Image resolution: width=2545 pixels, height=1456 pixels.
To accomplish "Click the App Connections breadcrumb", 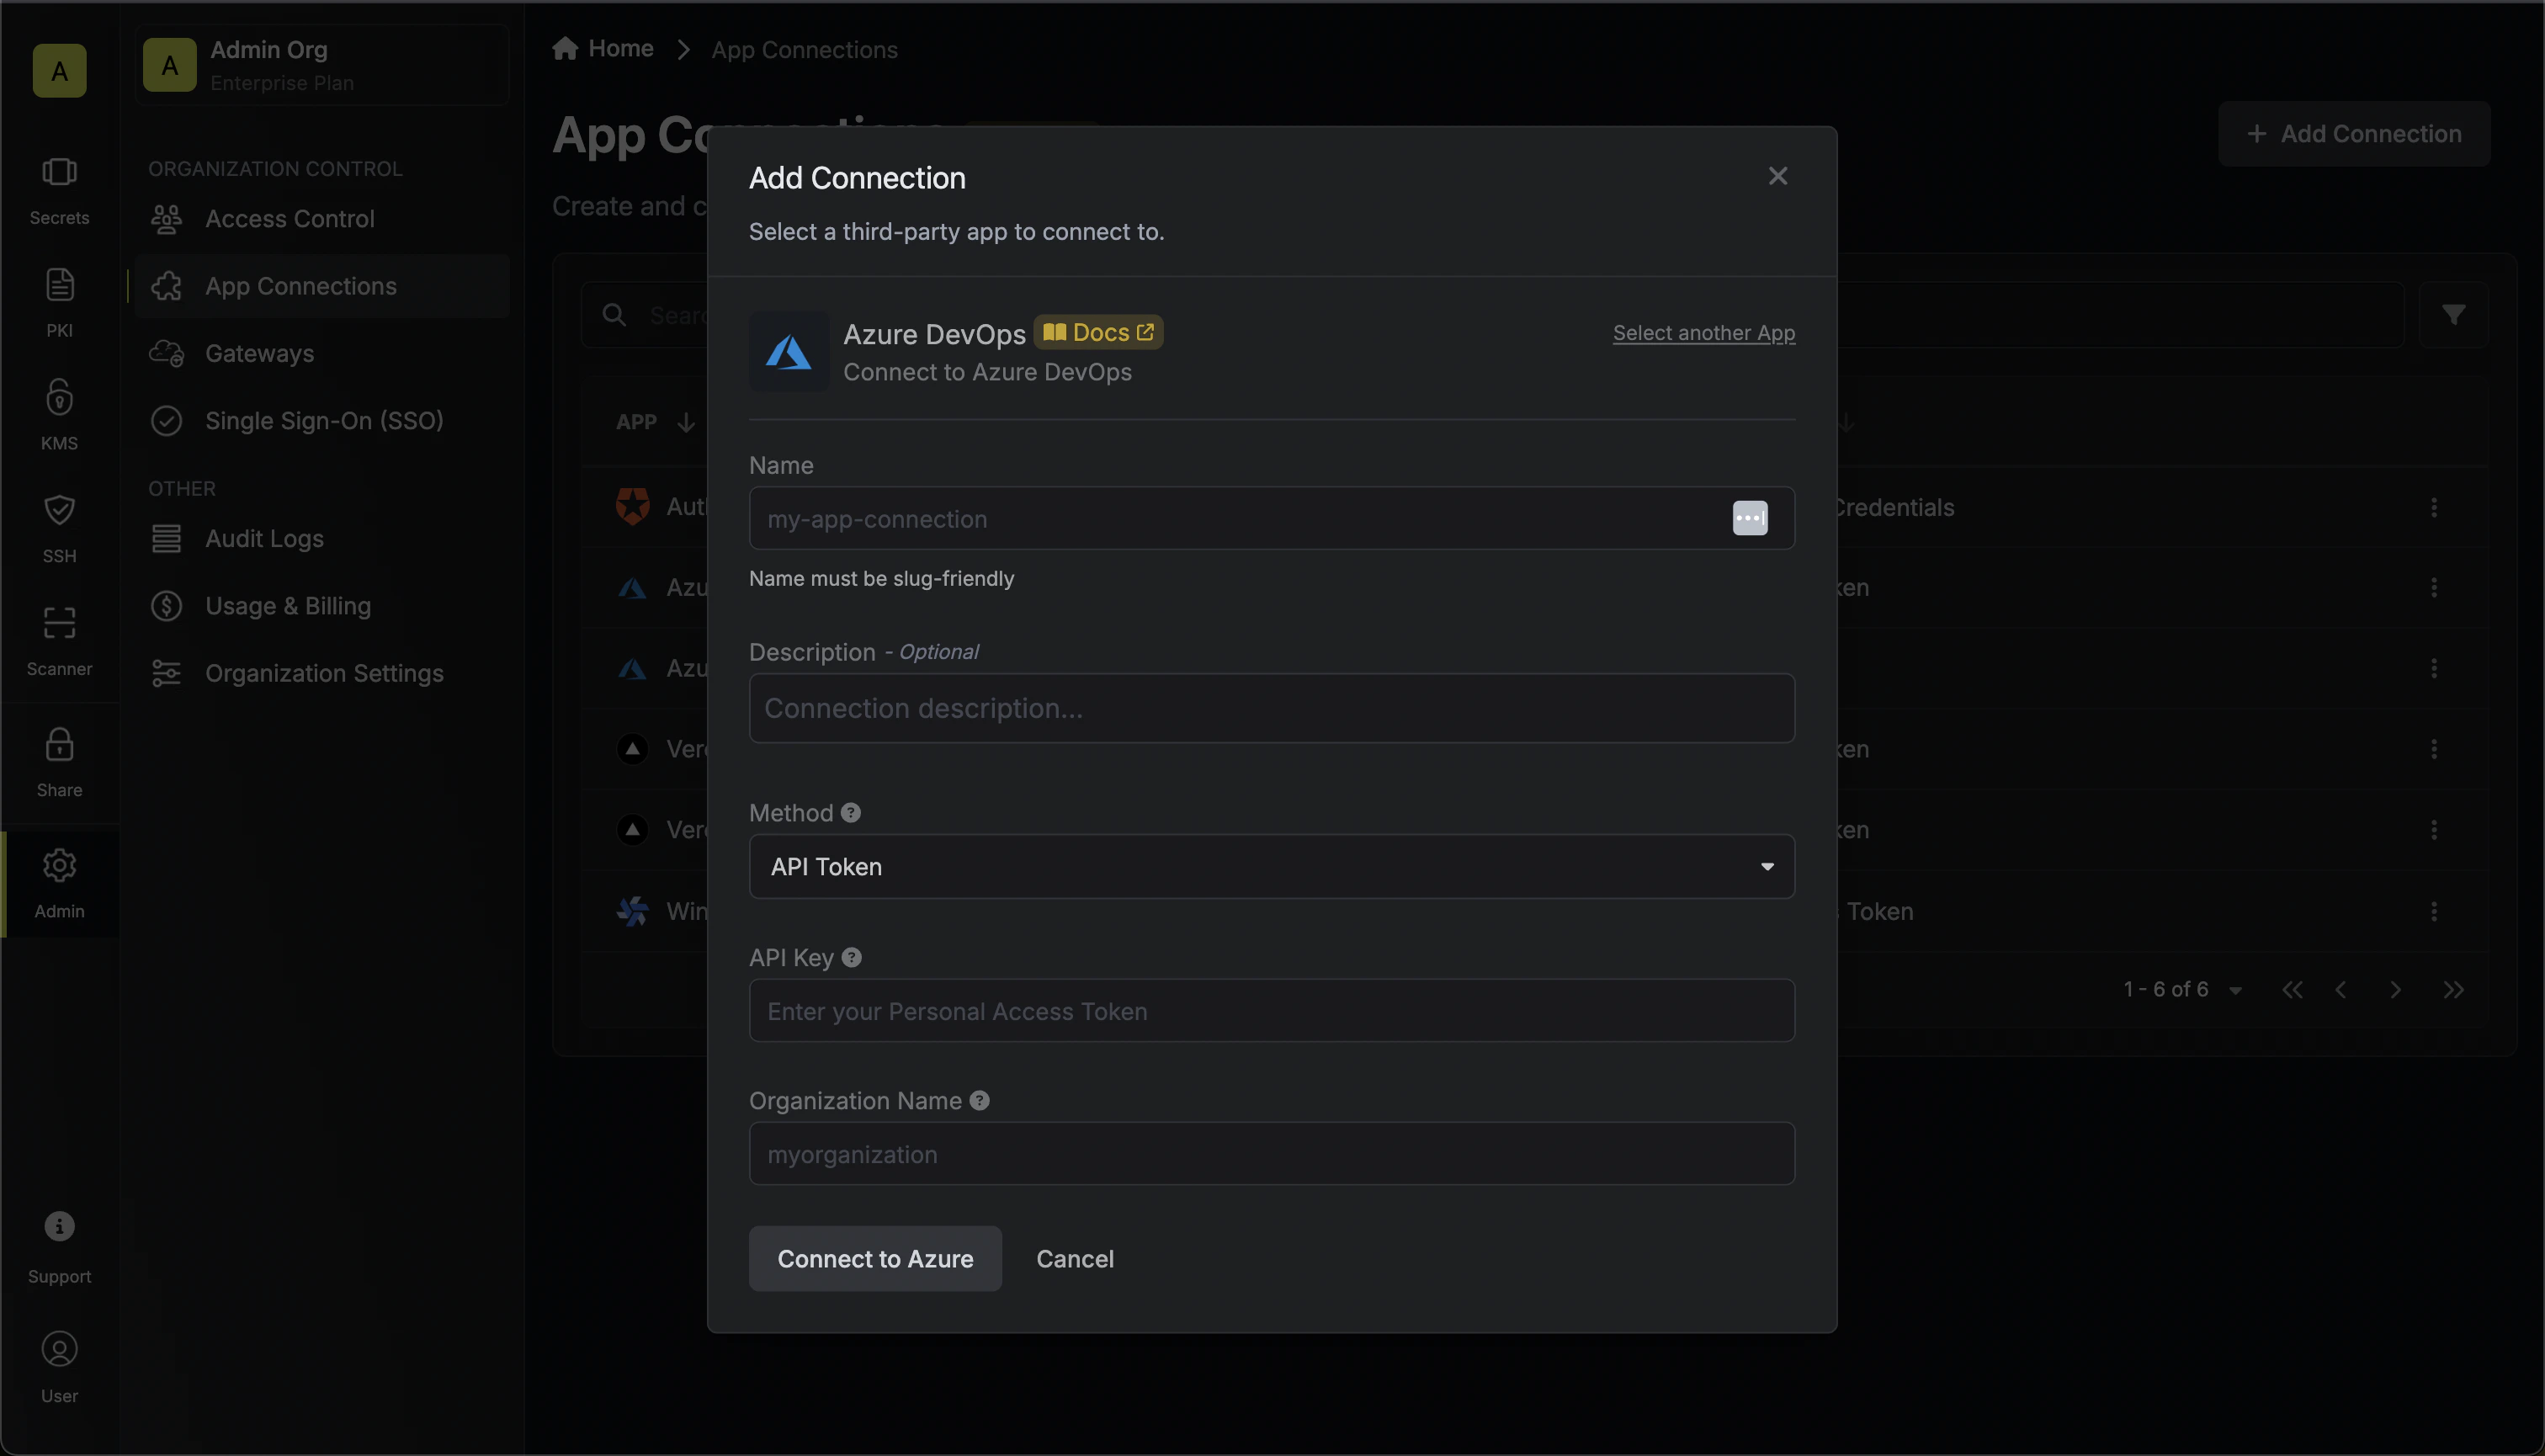I will click(x=804, y=49).
